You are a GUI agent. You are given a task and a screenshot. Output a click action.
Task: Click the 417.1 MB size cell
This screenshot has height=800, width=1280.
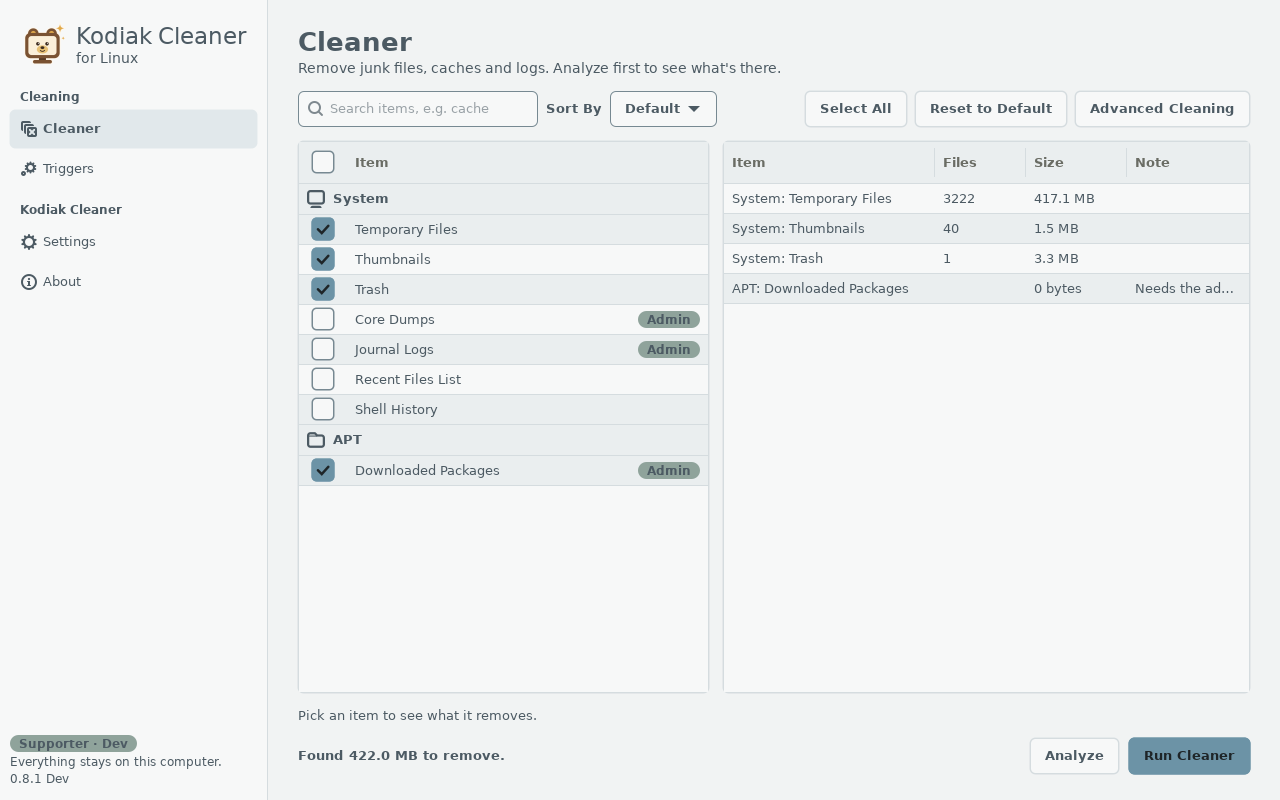pos(1064,199)
